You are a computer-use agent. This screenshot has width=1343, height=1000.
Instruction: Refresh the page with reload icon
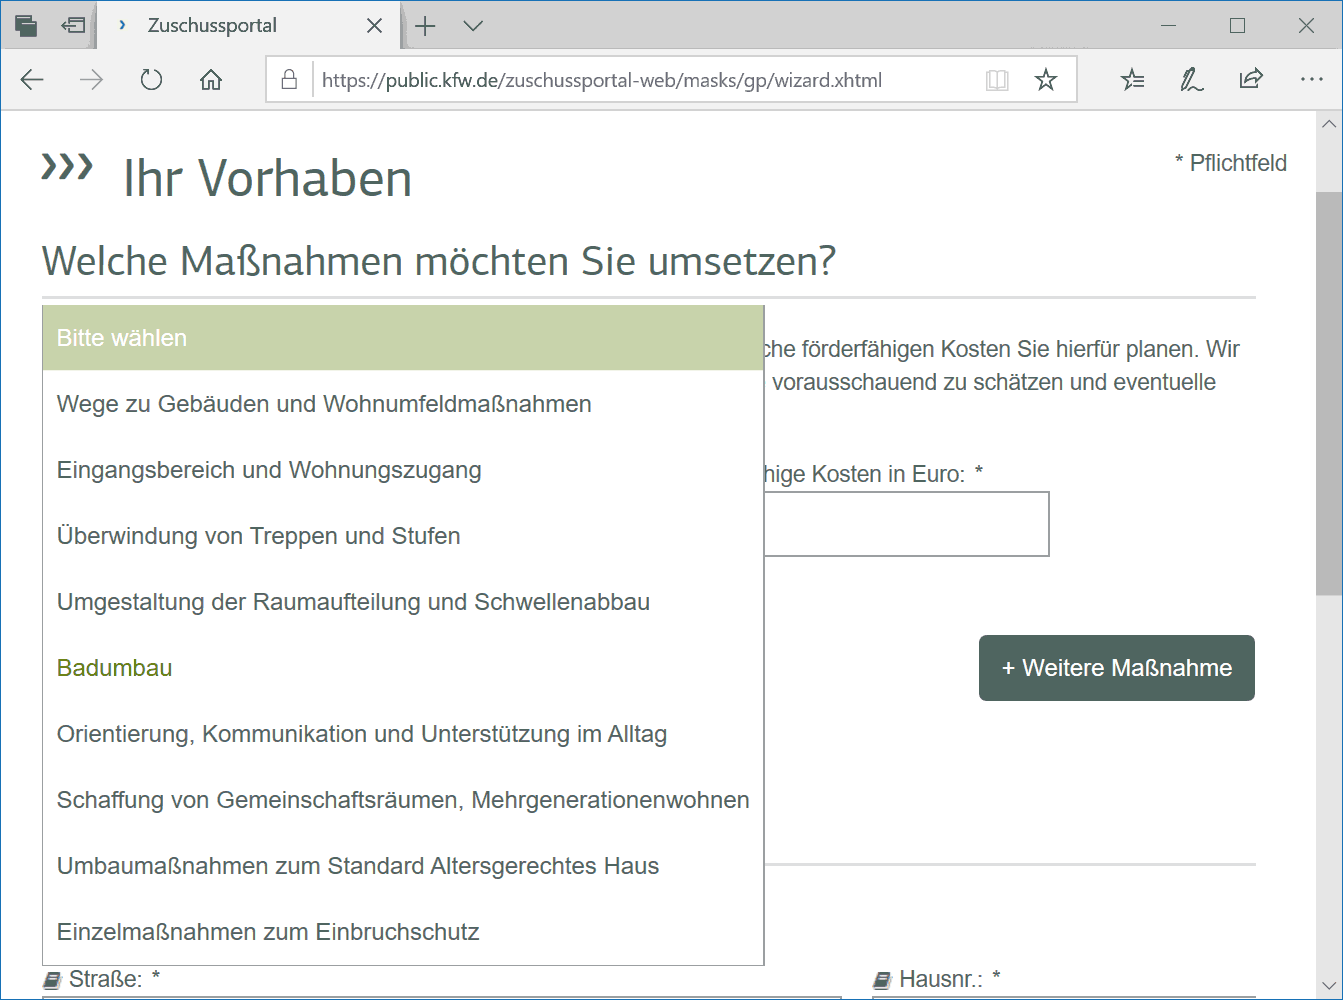(151, 80)
